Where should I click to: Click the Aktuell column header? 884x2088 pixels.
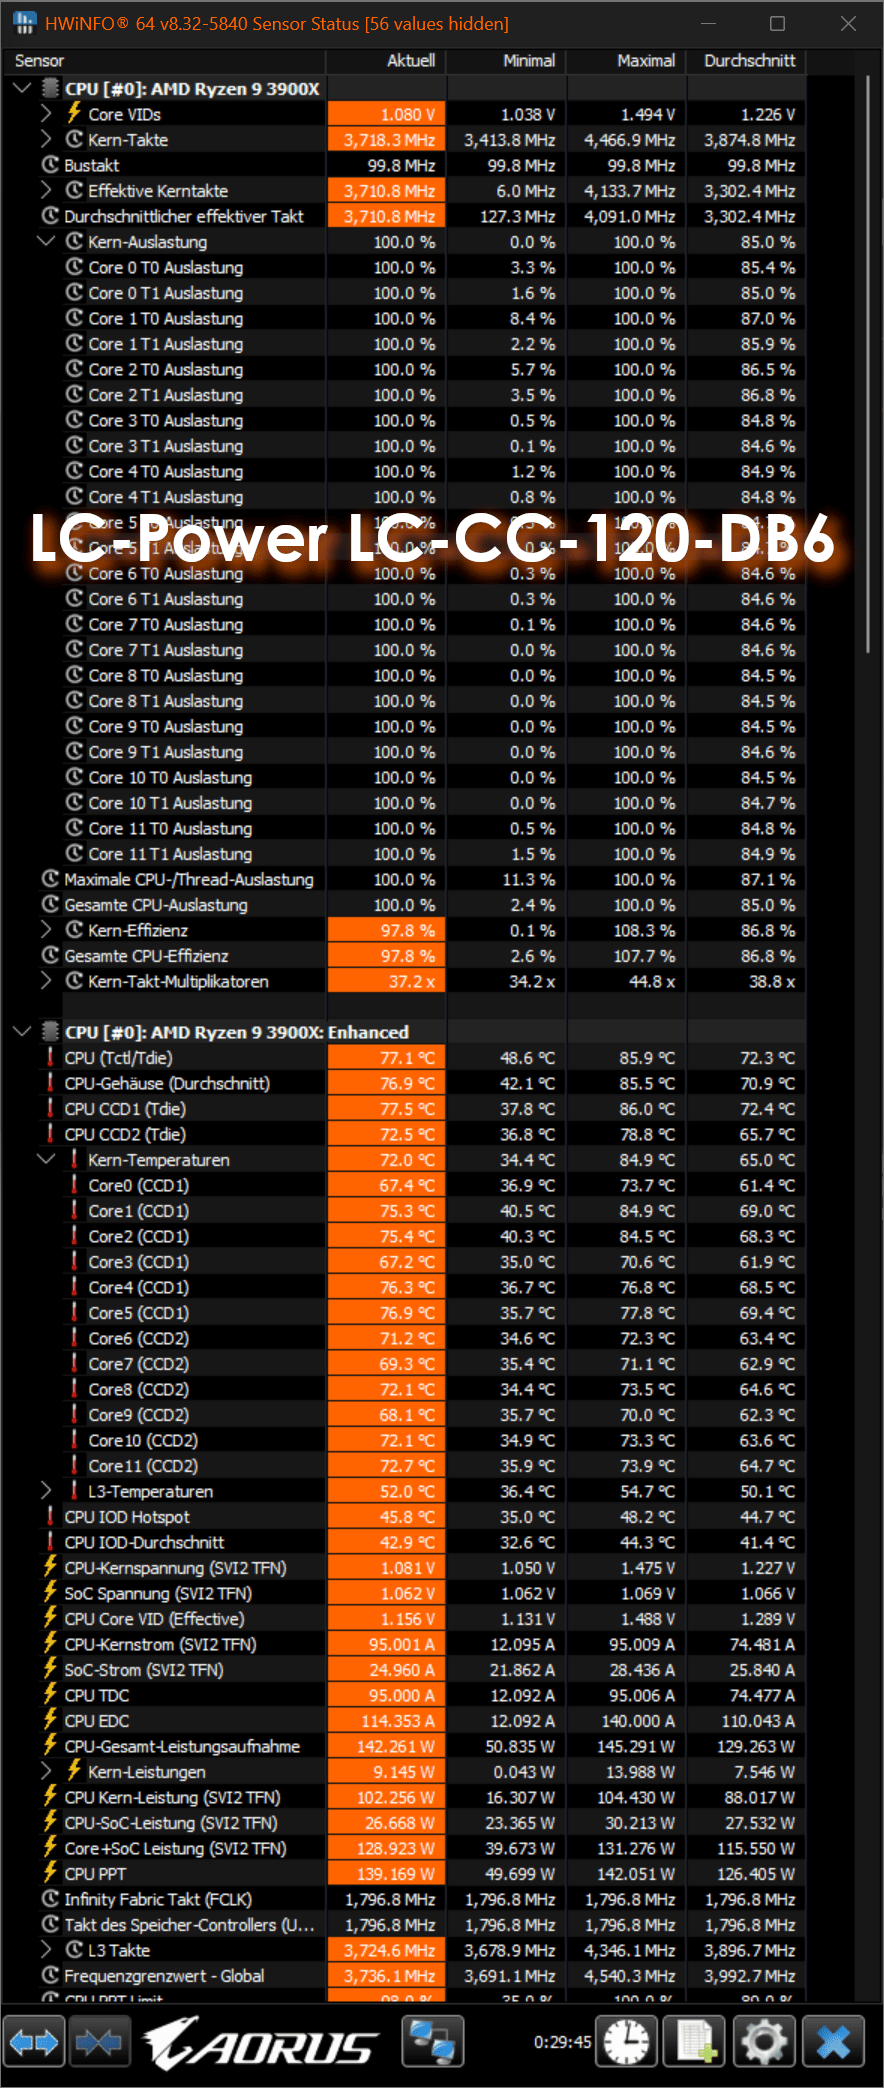click(387, 61)
